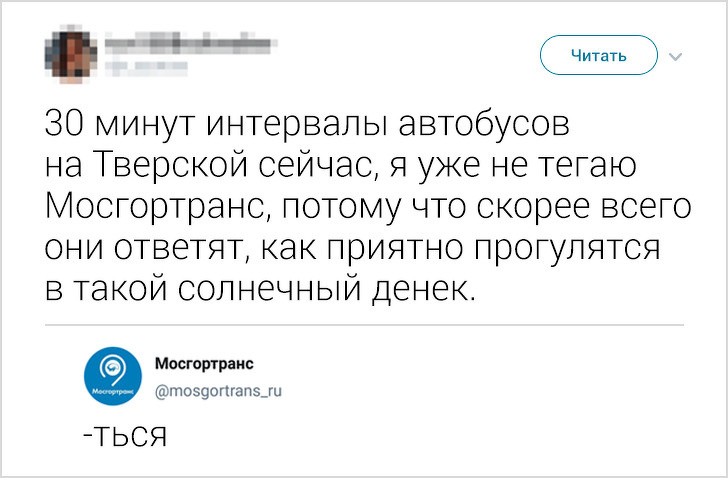Image resolution: width=728 pixels, height=478 pixels.
Task: Open the @mosgortrans_ru handle link
Action: pos(219,393)
